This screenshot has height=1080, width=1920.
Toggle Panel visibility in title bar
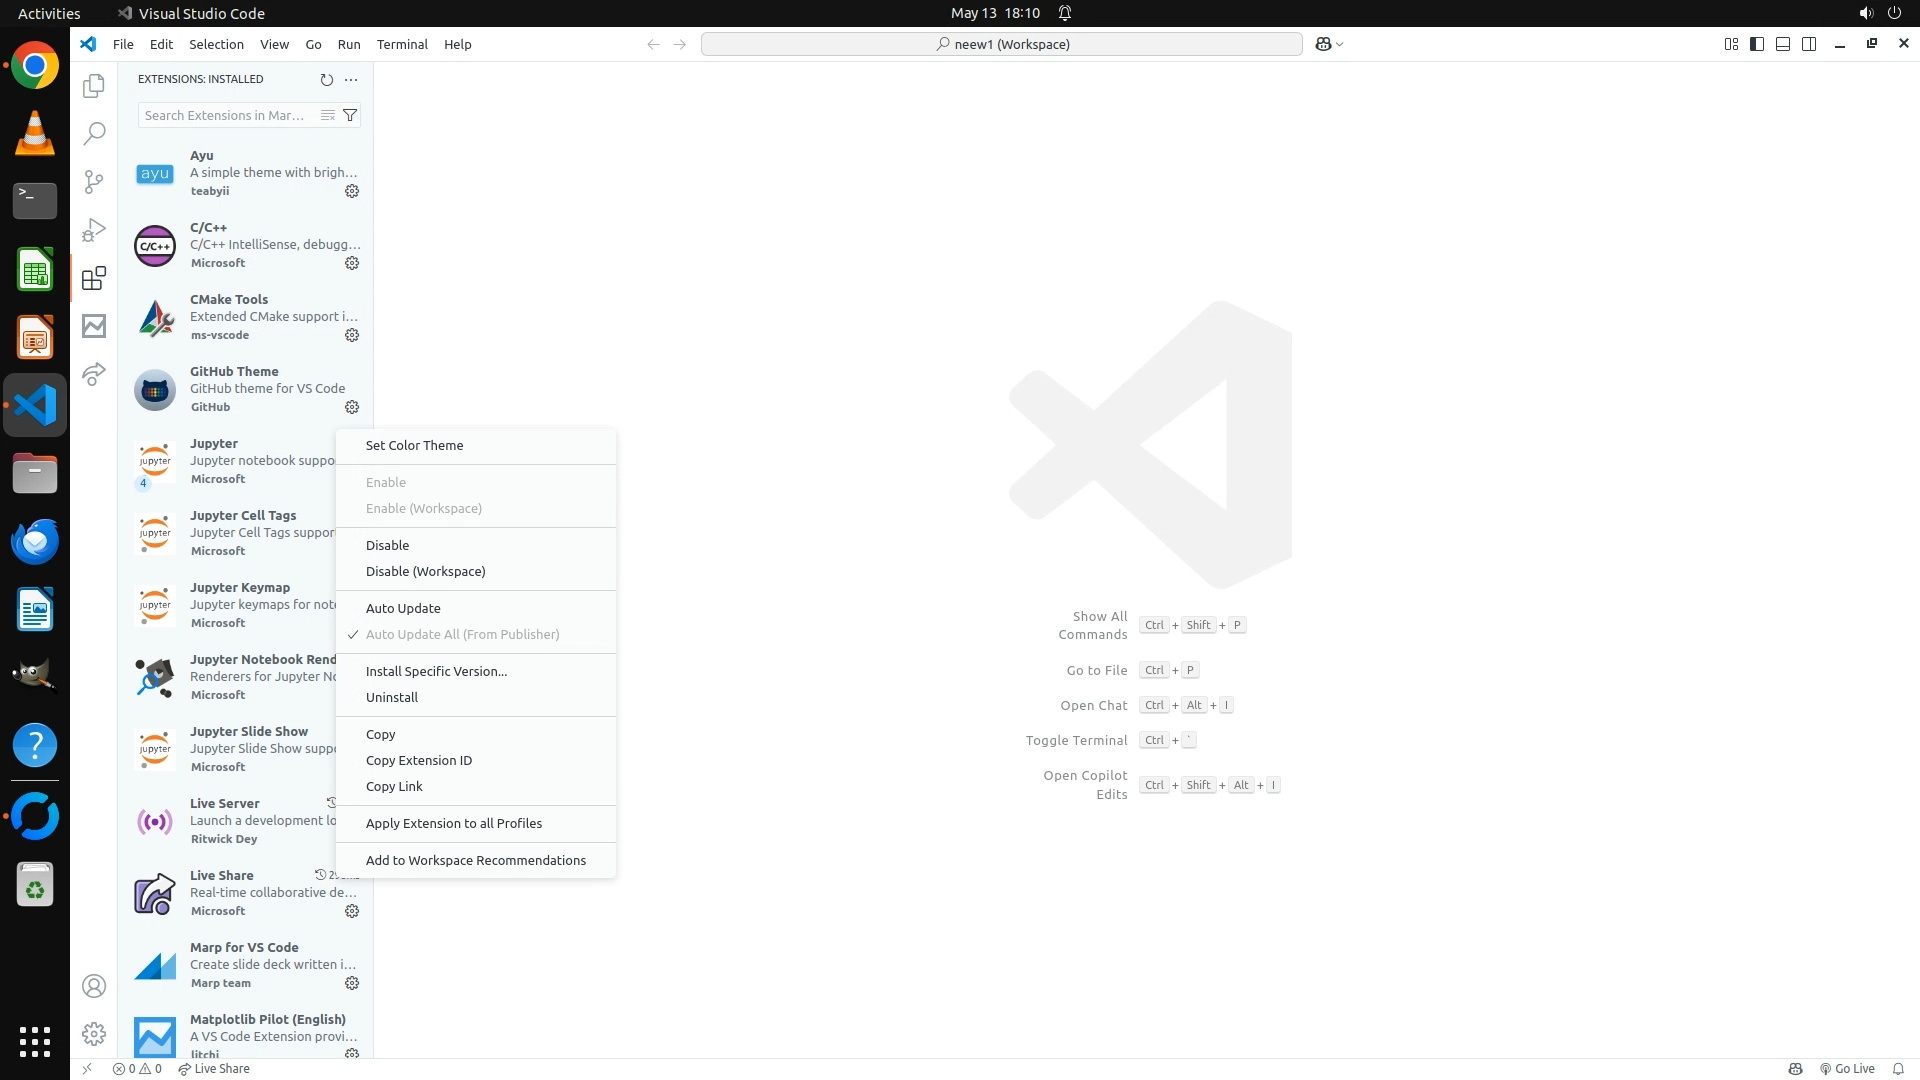tap(1783, 44)
